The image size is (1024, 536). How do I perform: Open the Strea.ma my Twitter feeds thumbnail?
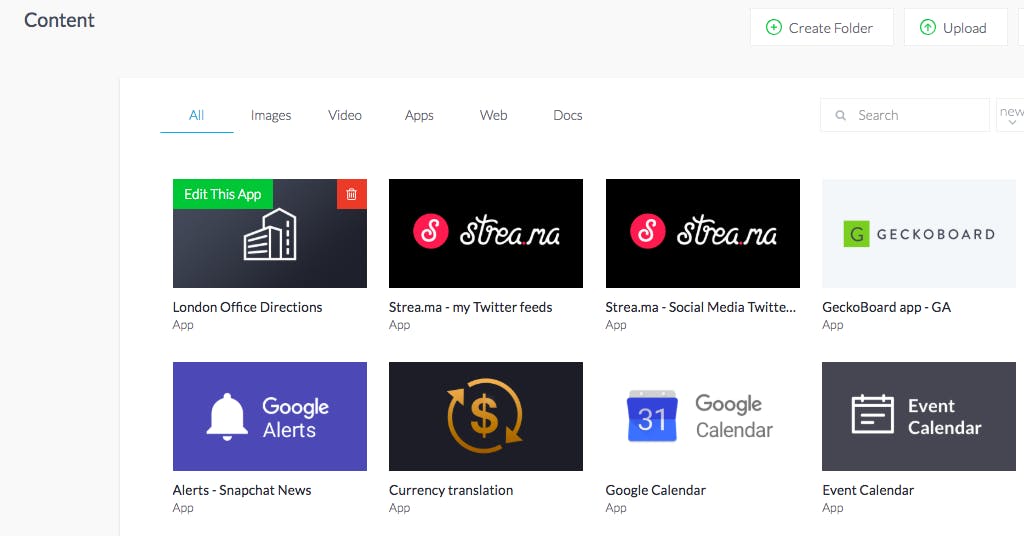click(x=486, y=234)
